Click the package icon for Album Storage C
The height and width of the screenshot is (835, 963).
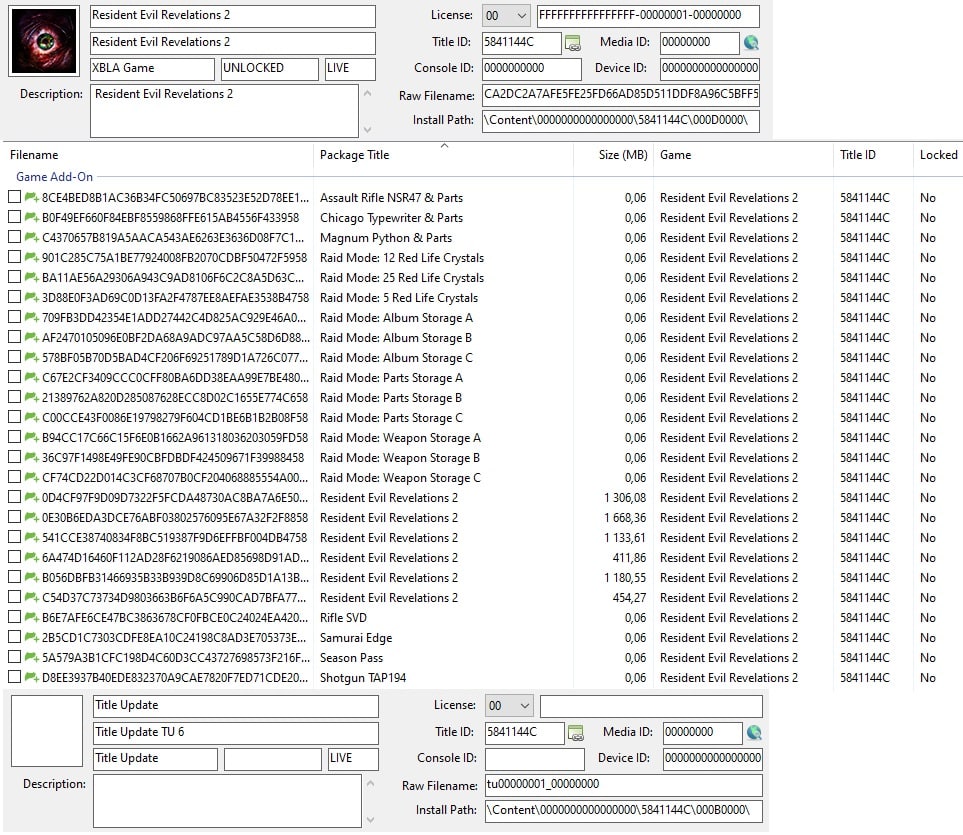(32, 357)
